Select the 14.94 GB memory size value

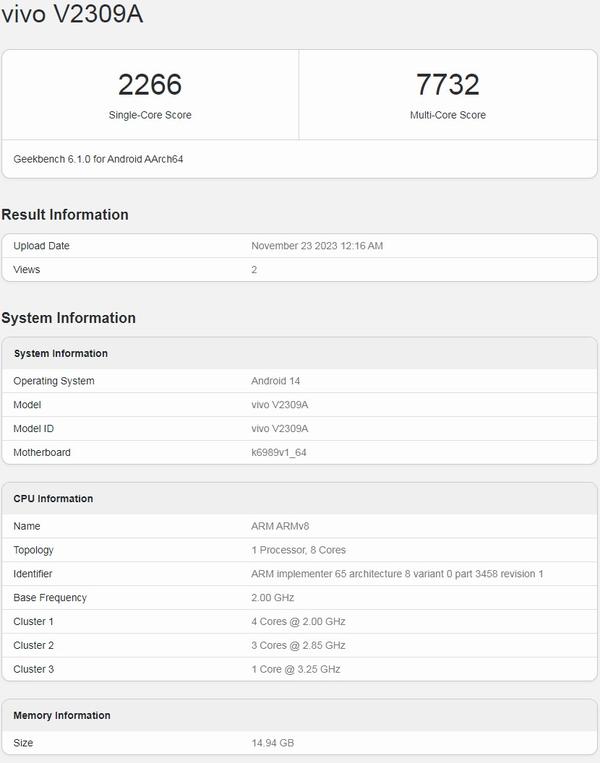tap(273, 743)
